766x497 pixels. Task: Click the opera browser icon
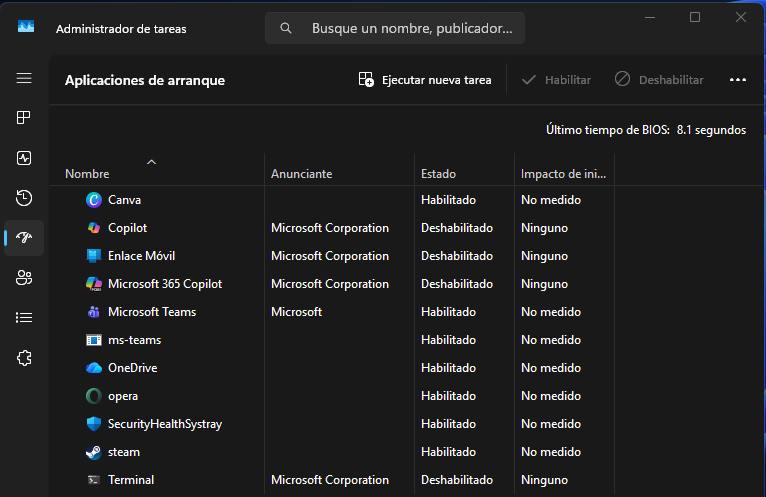coord(93,396)
